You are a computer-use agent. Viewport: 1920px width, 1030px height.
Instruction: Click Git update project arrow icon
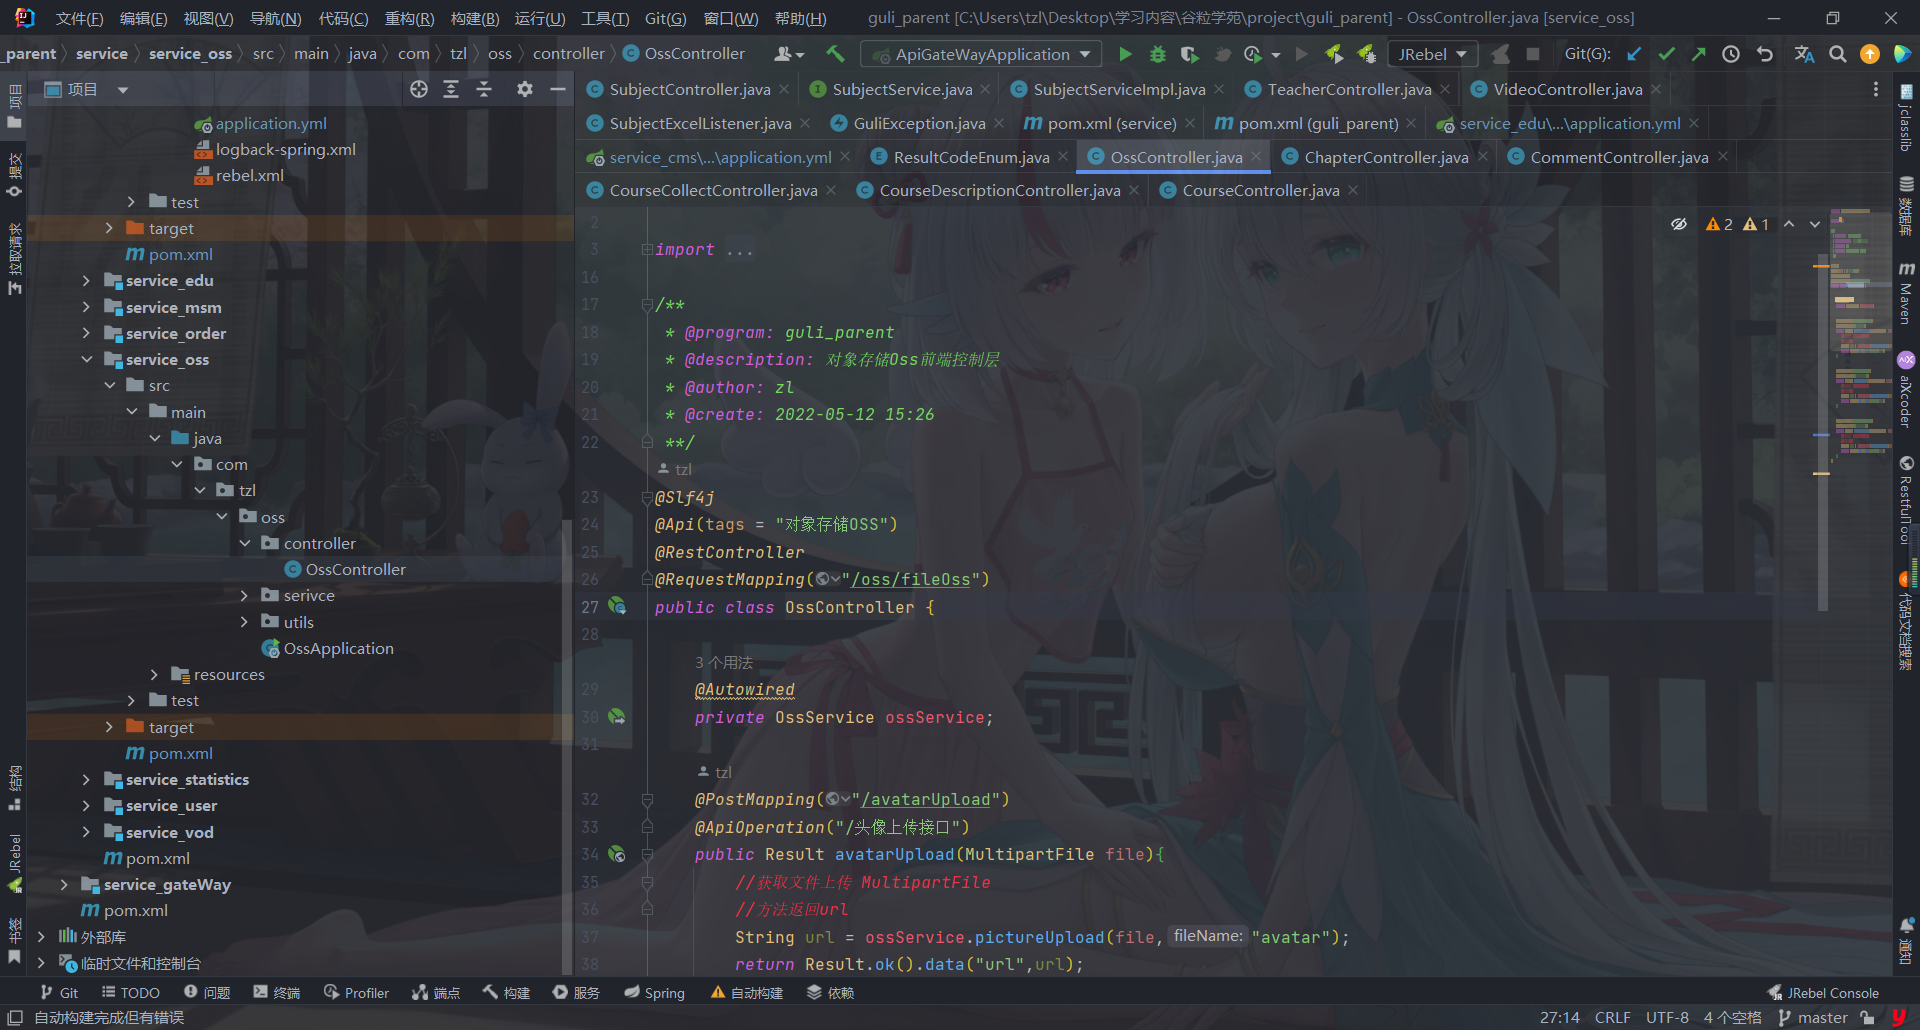[x=1634, y=54]
